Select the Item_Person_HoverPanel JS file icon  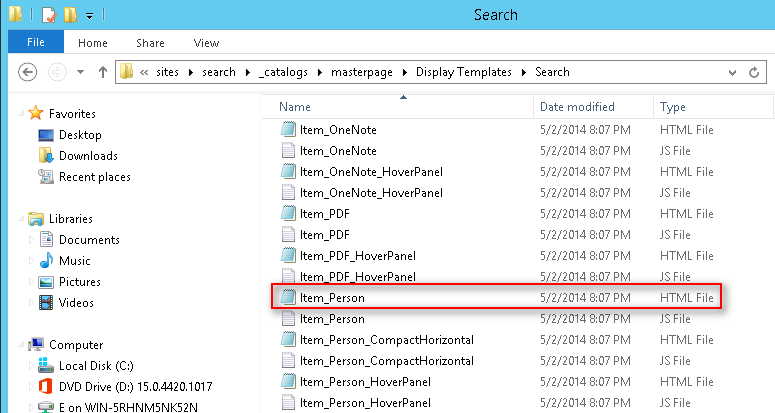(288, 403)
